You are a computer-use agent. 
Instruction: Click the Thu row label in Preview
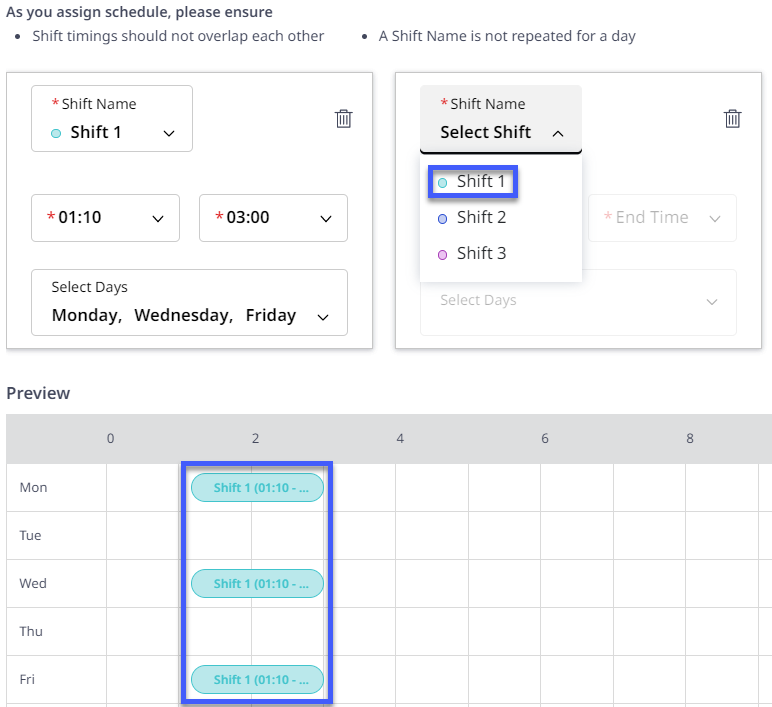[31, 632]
